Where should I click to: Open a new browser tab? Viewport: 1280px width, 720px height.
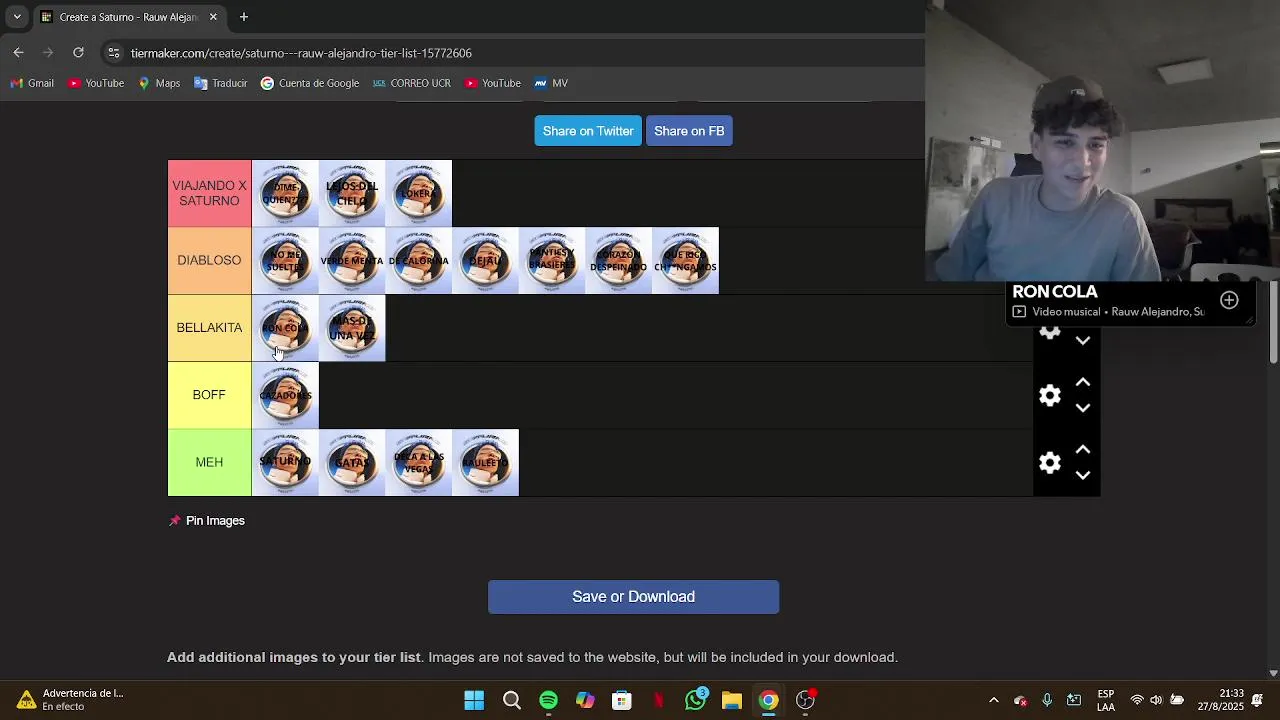point(243,17)
